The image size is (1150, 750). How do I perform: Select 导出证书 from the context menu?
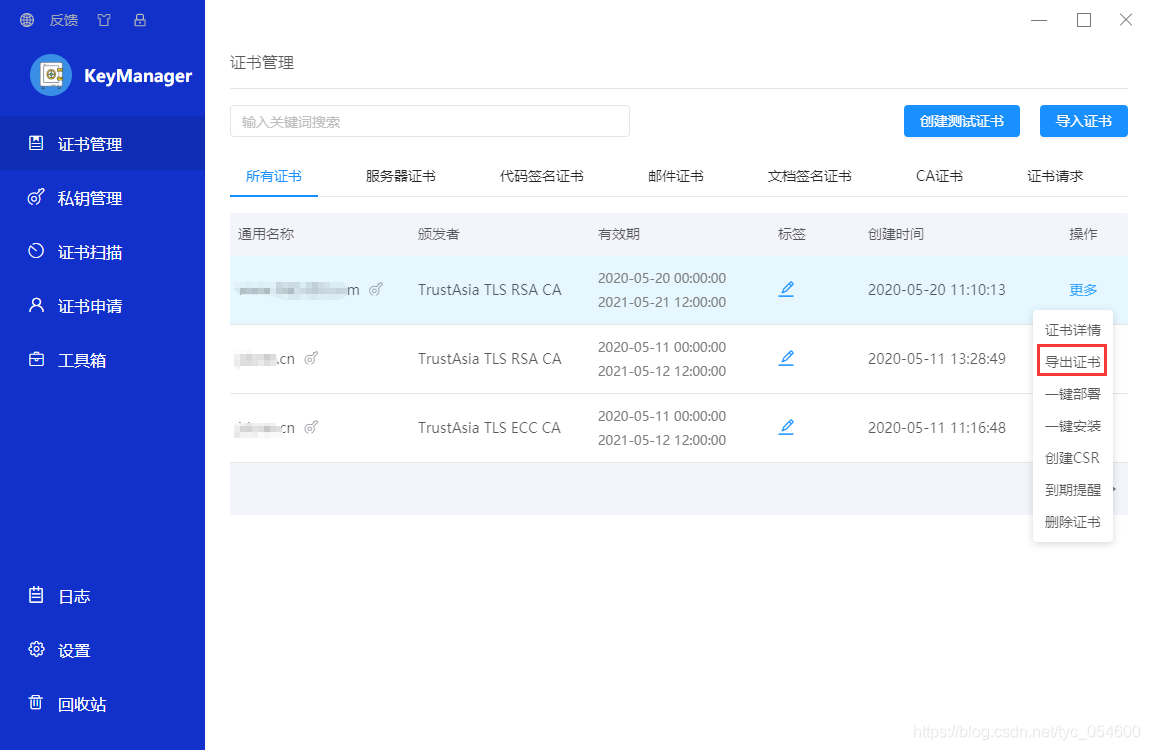(x=1071, y=361)
